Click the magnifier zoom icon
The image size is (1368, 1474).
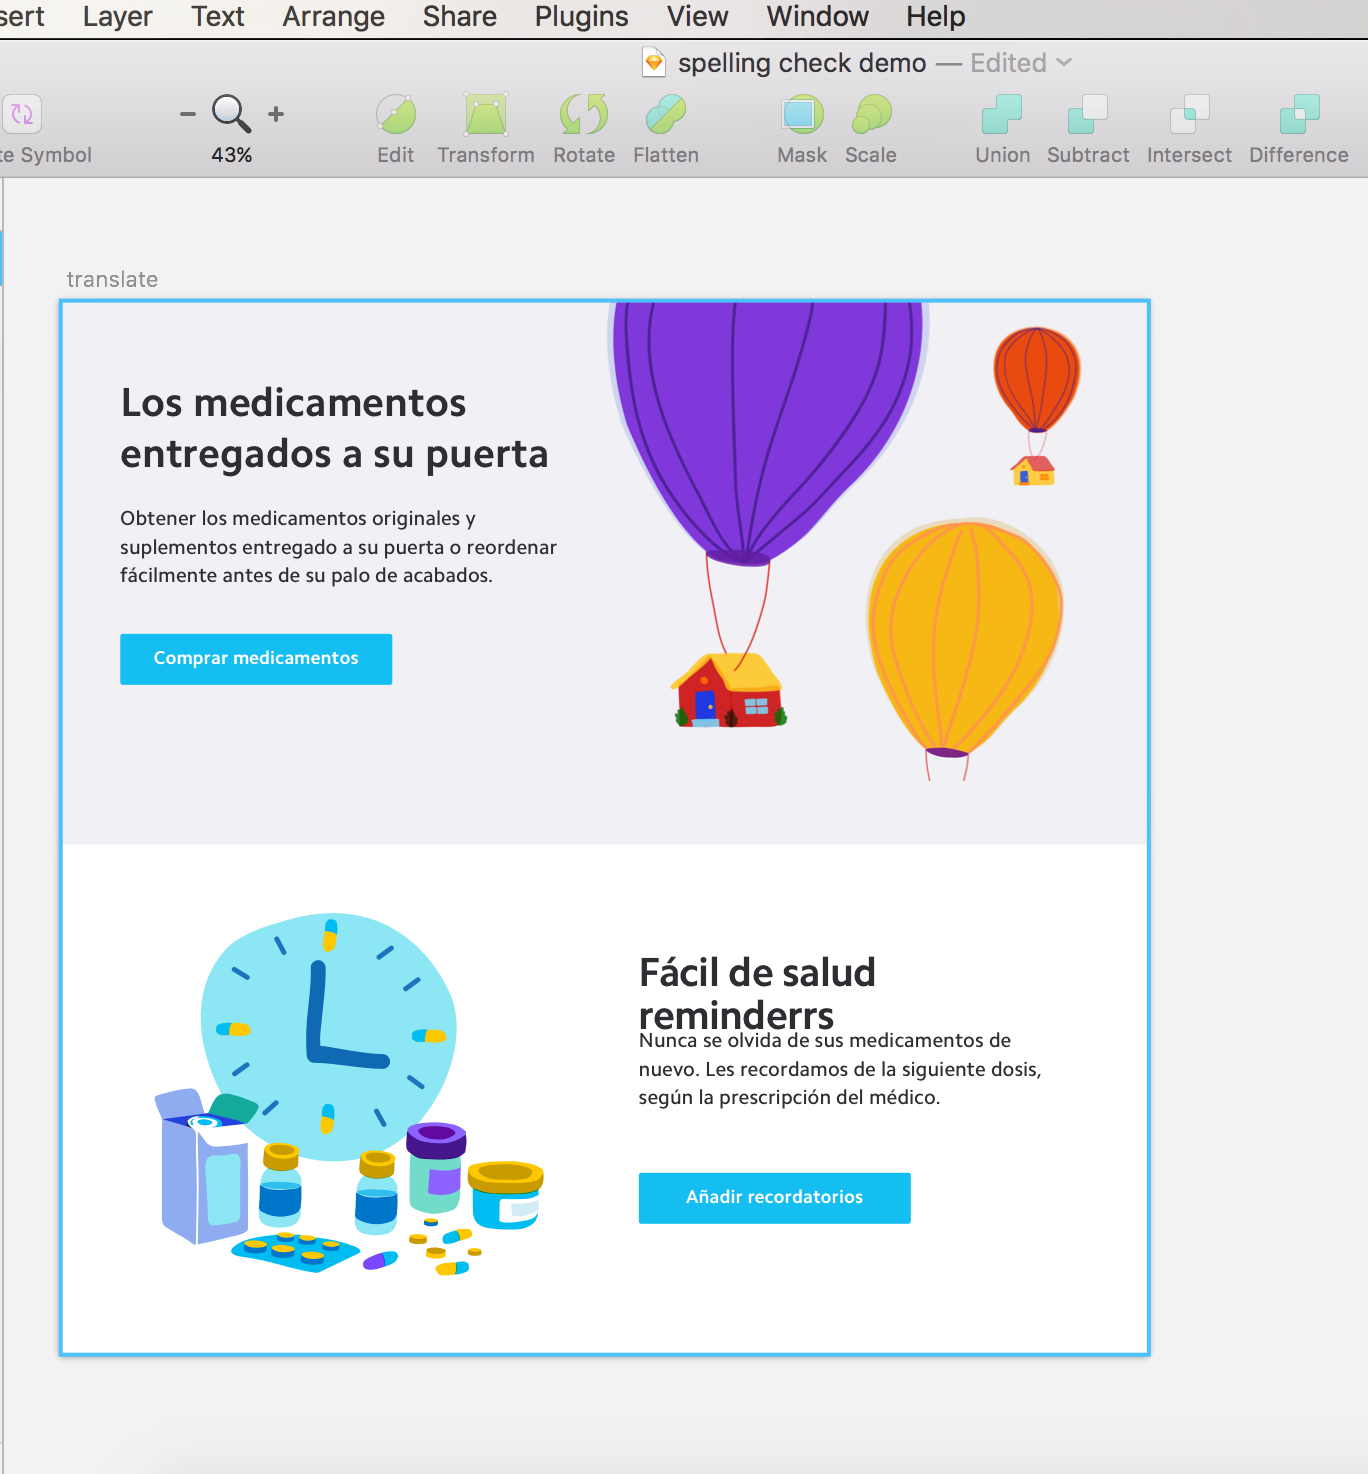[x=230, y=114]
